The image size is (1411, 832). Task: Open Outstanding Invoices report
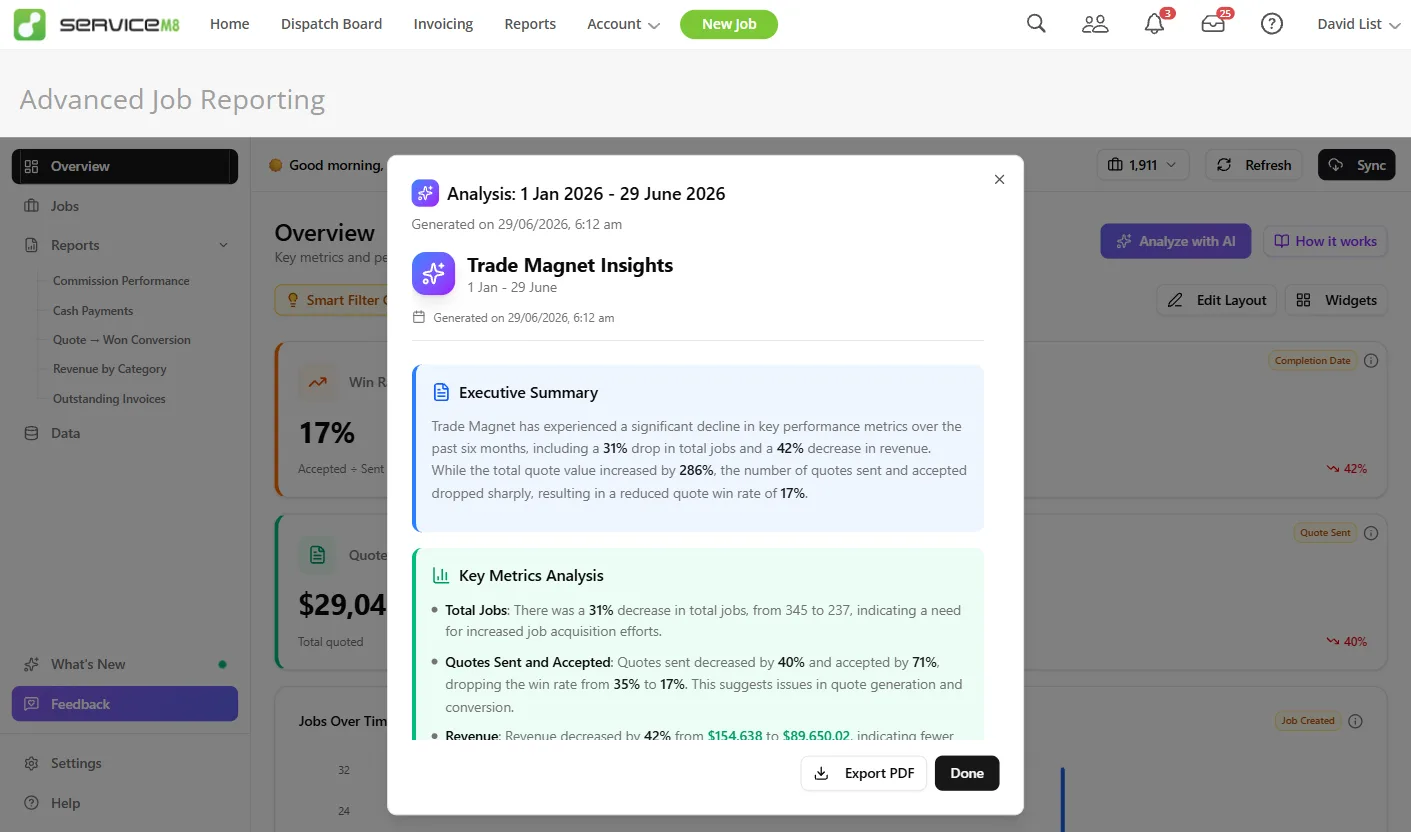click(109, 399)
